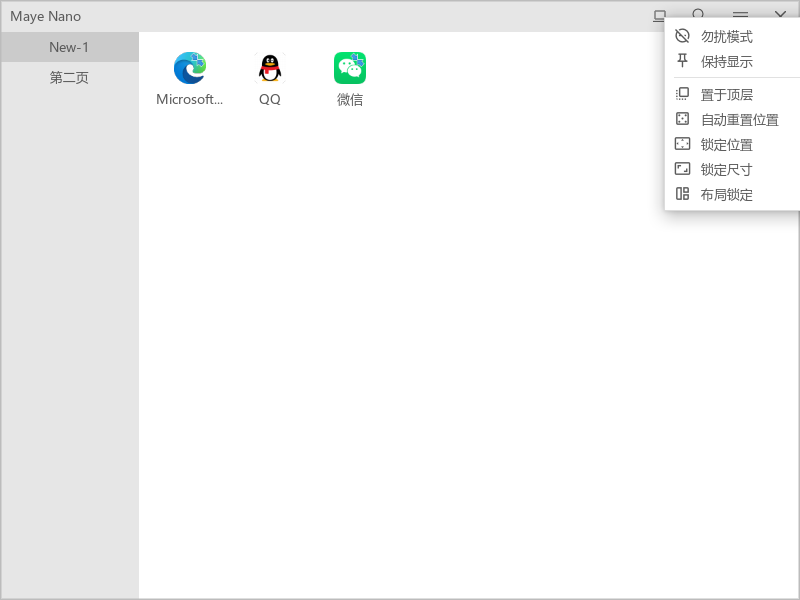This screenshot has height=600, width=800.
Task: Switch to the 第二页 page tab
Action: [x=69, y=77]
